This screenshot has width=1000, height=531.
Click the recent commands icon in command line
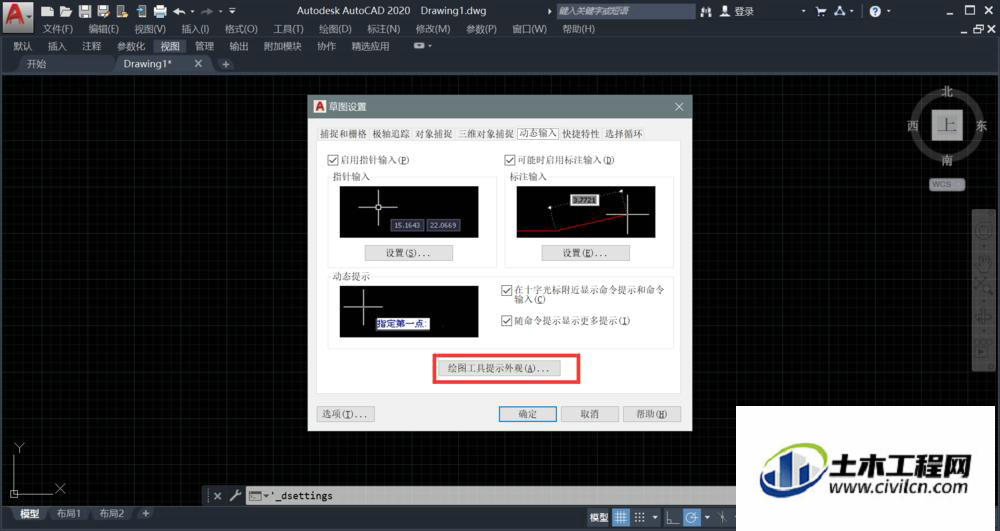[255, 495]
